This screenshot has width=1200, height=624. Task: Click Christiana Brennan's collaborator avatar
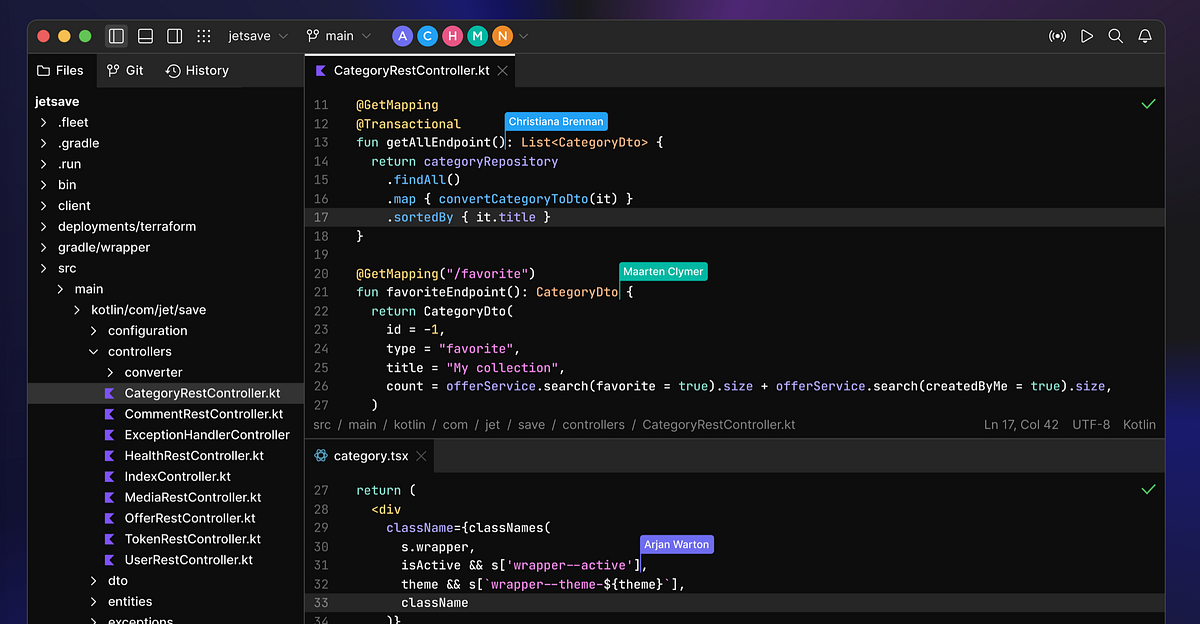427,35
